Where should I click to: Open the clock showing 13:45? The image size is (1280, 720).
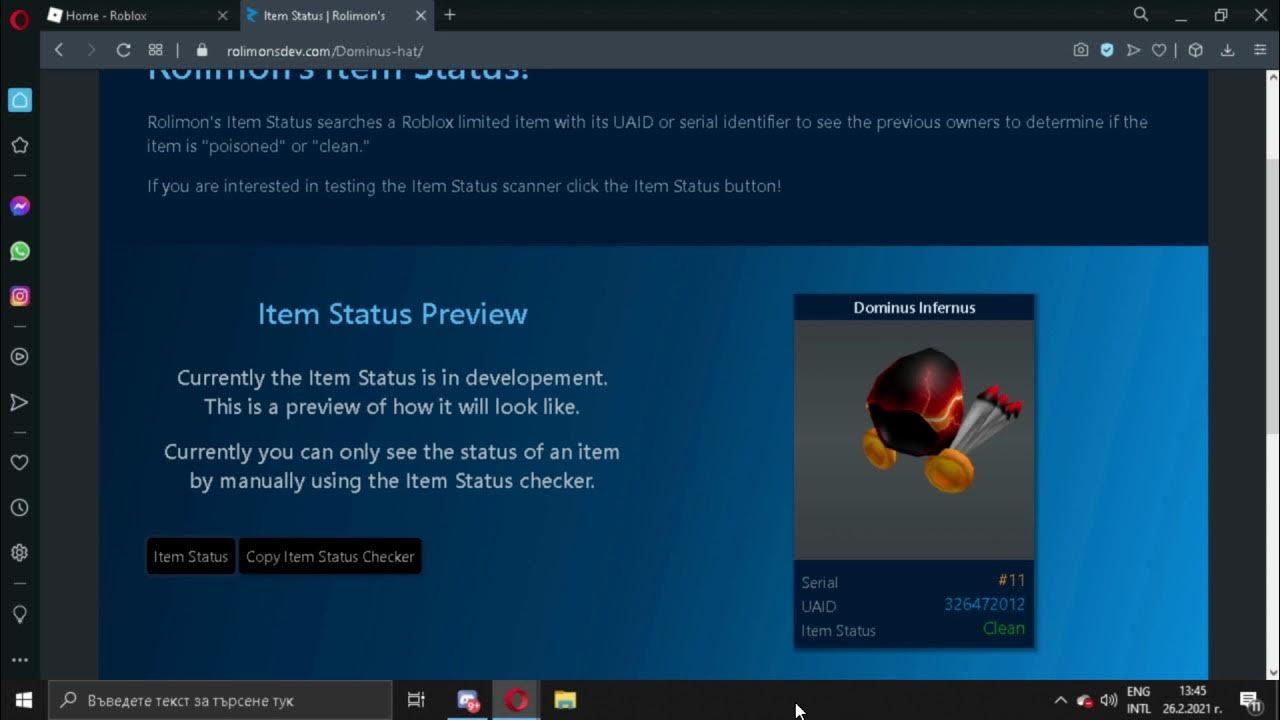point(1193,700)
